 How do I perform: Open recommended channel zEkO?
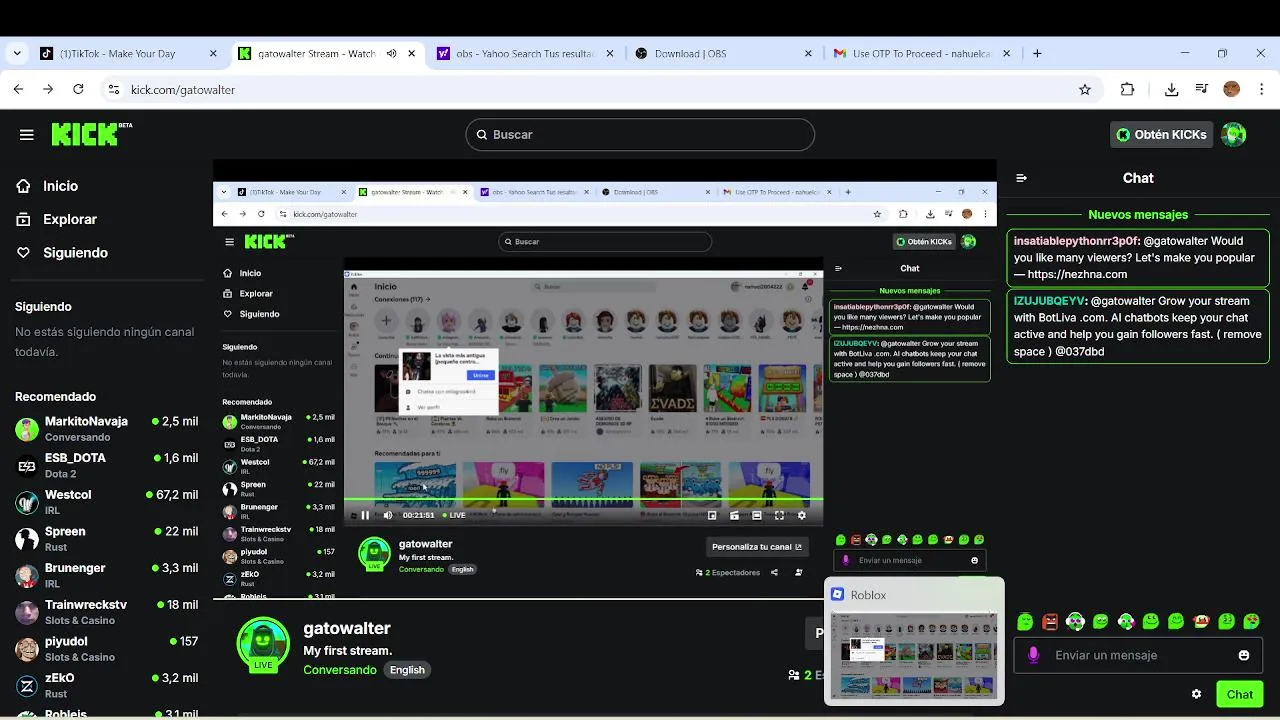tap(107, 686)
